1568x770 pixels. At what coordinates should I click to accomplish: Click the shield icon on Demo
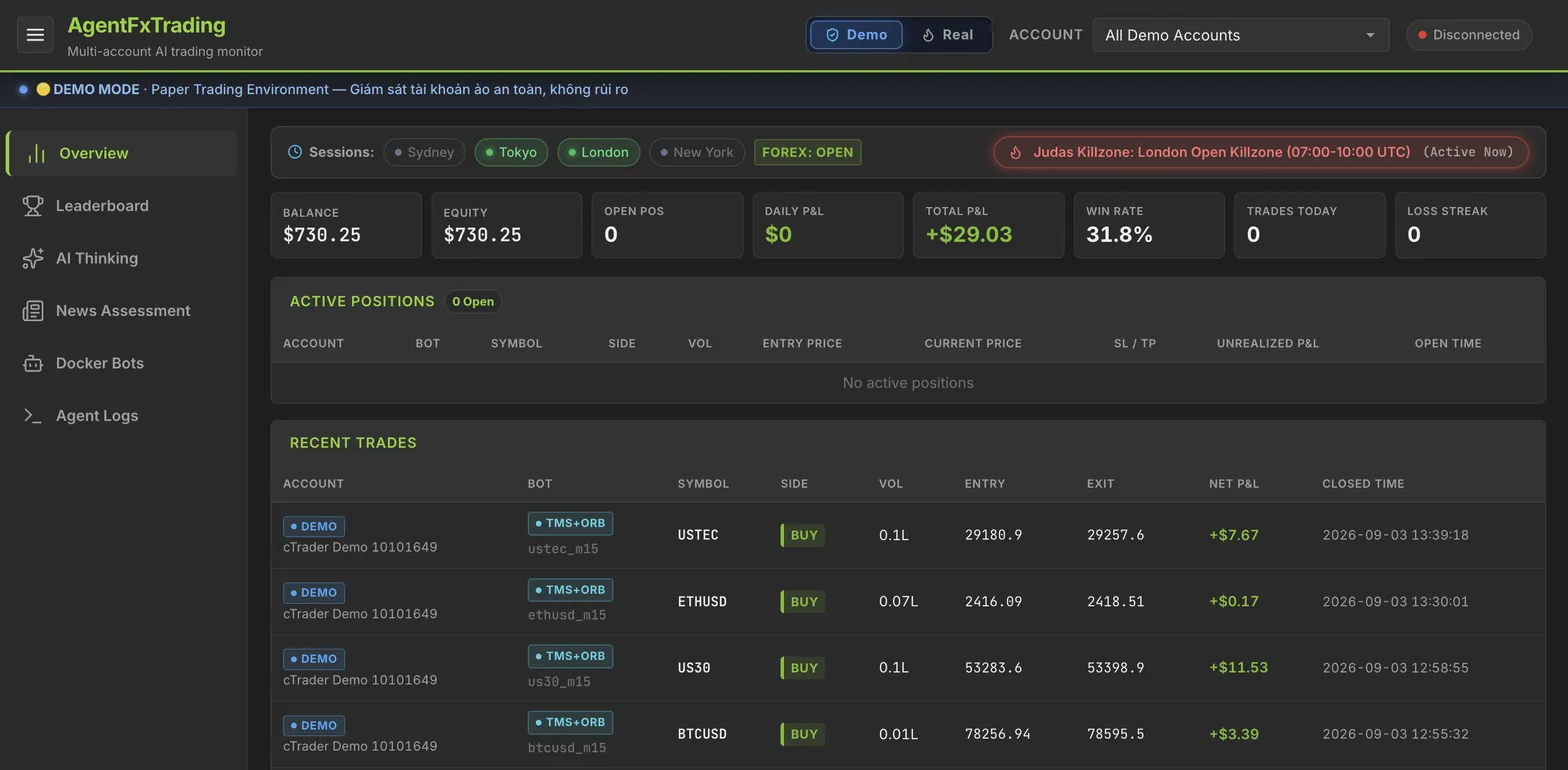(832, 35)
